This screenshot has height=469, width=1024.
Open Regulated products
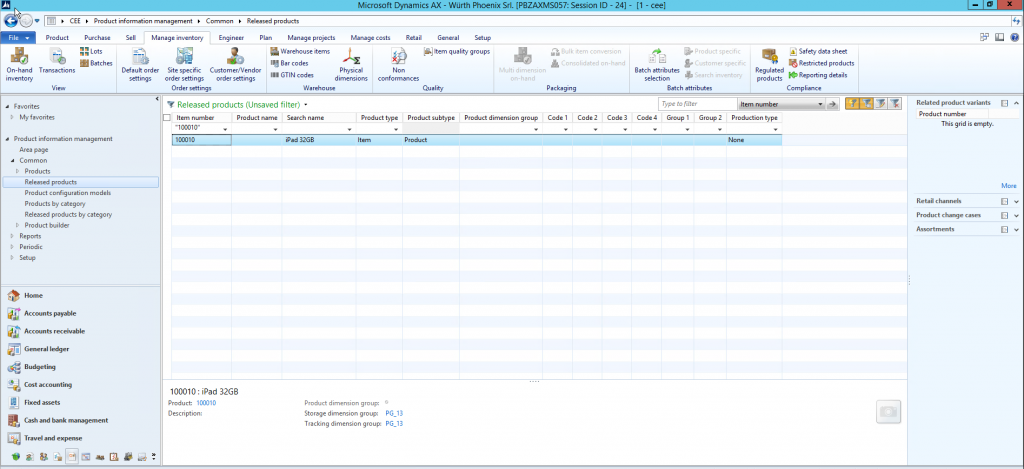click(769, 65)
